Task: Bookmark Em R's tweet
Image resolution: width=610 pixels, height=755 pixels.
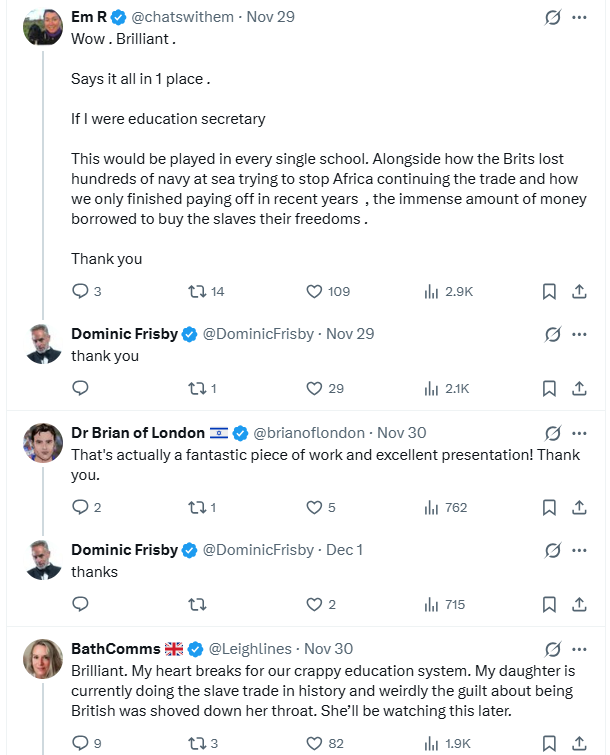Action: (x=549, y=291)
